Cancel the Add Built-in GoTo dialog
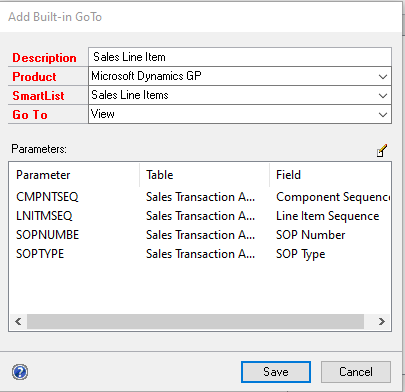This screenshot has height=392, width=405. pyautogui.click(x=356, y=372)
